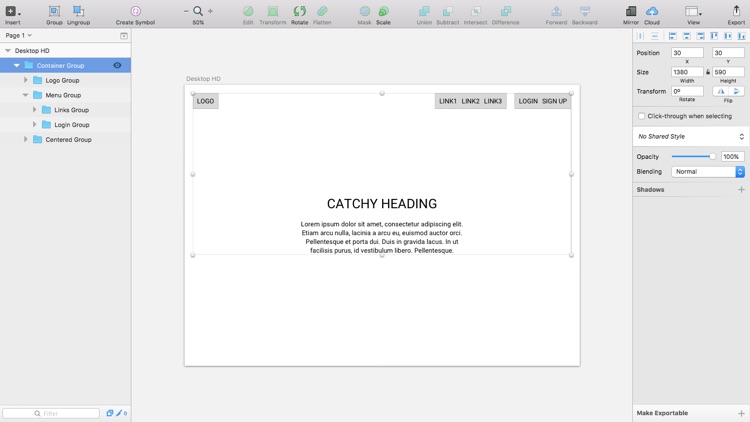Apply the Difference boolean operation
Image resolution: width=750 pixels, height=422 pixels.
click(506, 11)
